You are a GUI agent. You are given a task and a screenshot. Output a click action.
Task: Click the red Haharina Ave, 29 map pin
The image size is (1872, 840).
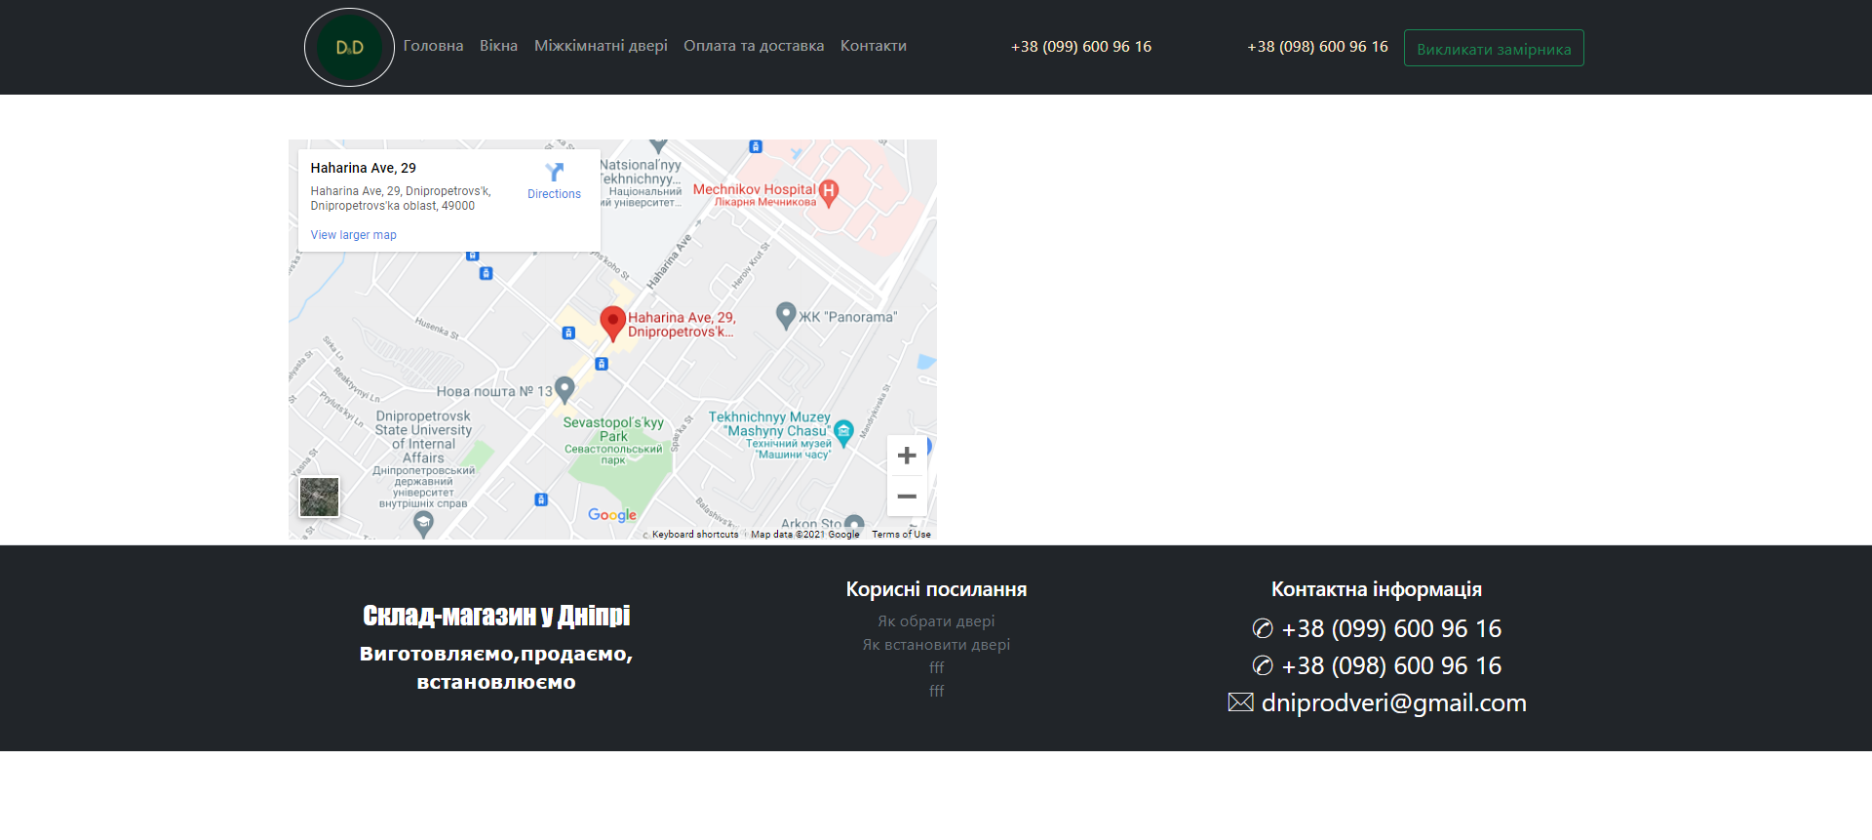click(x=612, y=324)
